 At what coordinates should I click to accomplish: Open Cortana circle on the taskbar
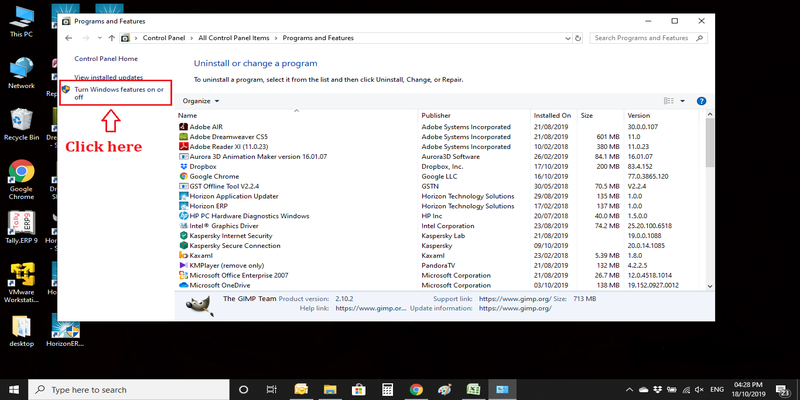[x=243, y=390]
